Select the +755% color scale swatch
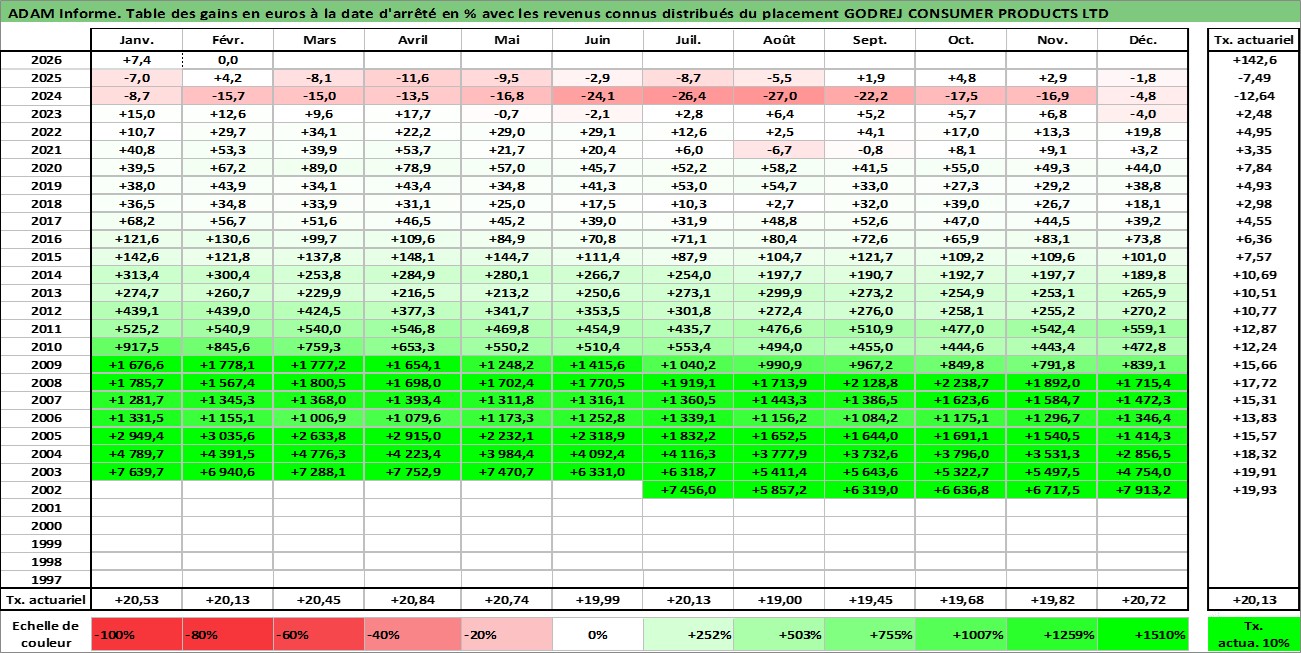Image resolution: width=1301 pixels, height=653 pixels. (870, 634)
